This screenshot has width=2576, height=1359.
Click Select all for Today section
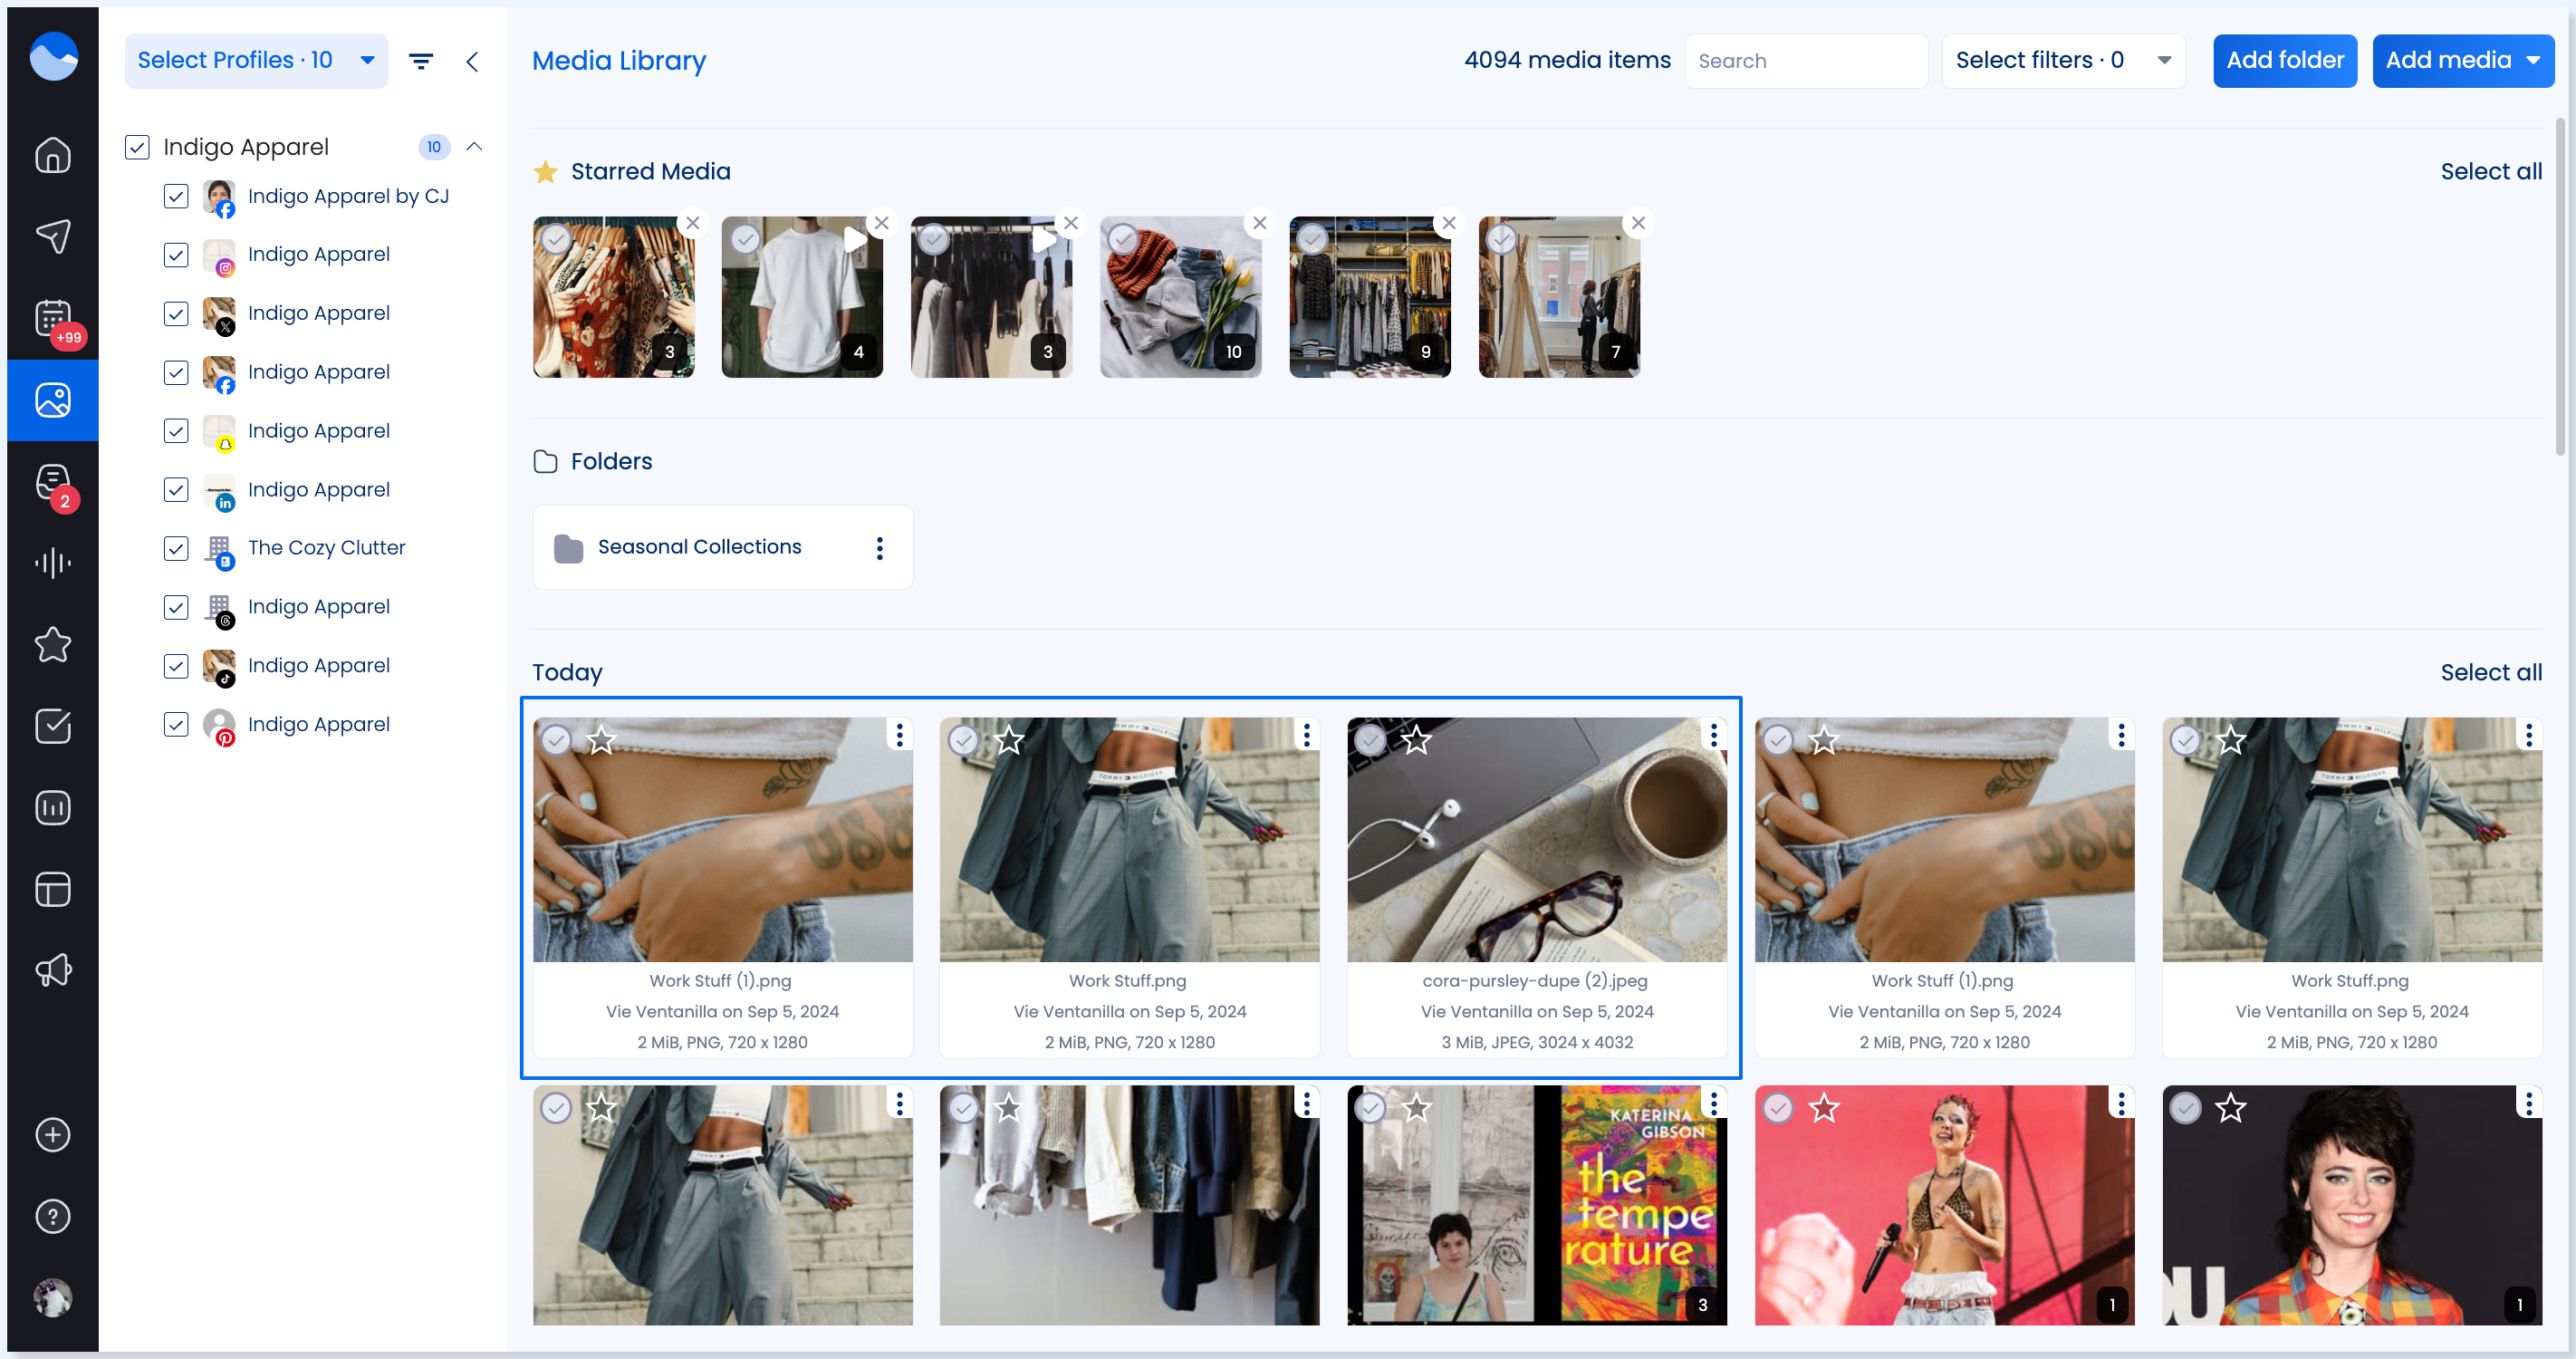[2491, 673]
